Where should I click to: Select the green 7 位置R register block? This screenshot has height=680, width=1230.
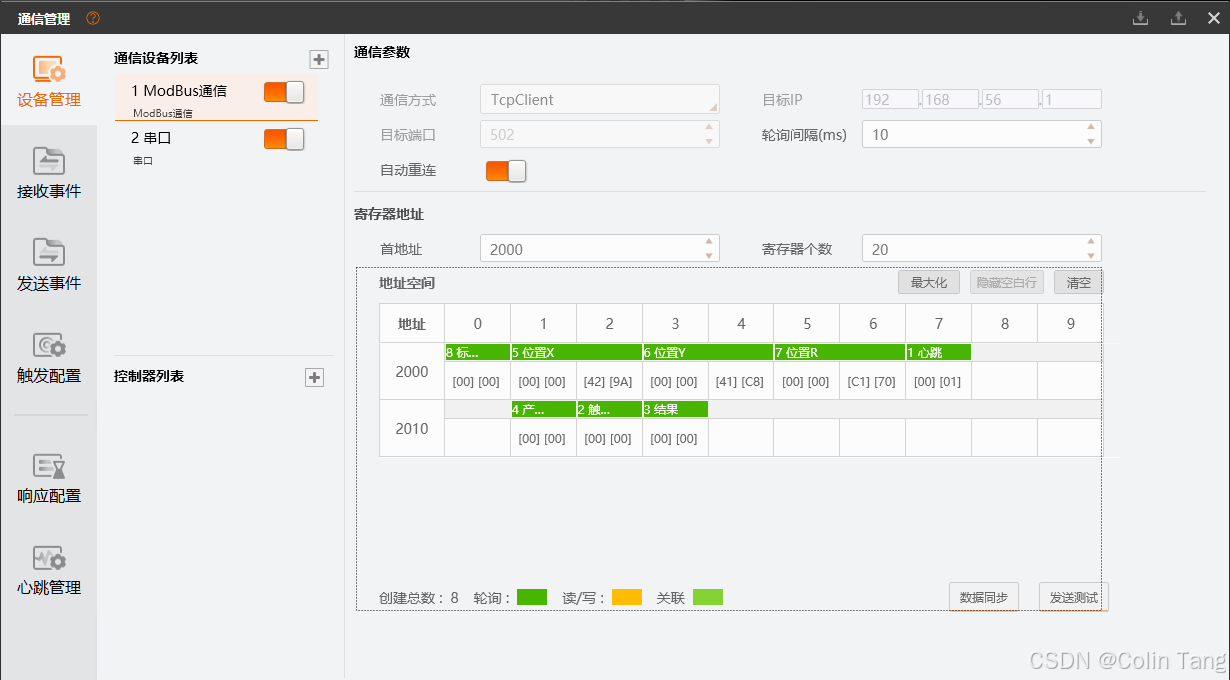840,352
